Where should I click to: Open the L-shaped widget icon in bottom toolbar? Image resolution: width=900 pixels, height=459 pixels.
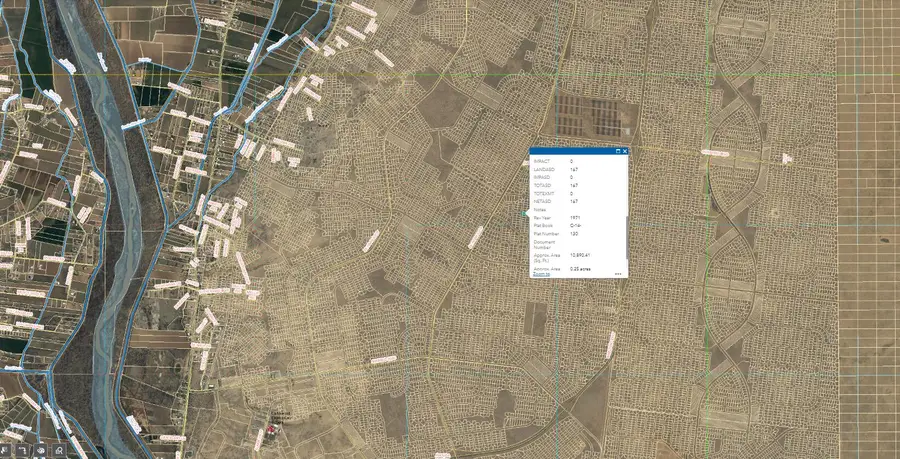22,451
